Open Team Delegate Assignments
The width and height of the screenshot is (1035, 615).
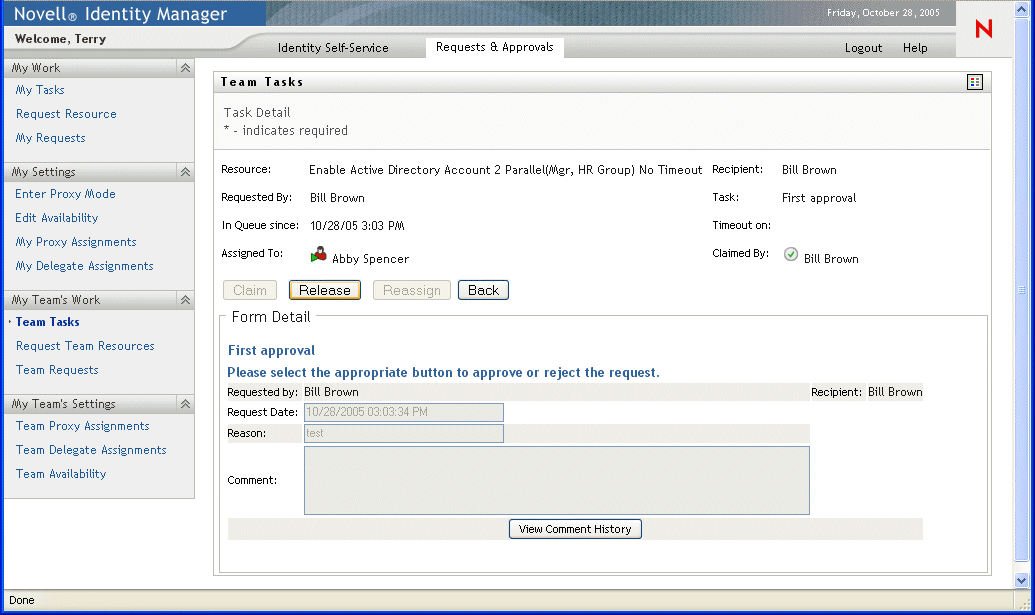pyautogui.click(x=91, y=450)
